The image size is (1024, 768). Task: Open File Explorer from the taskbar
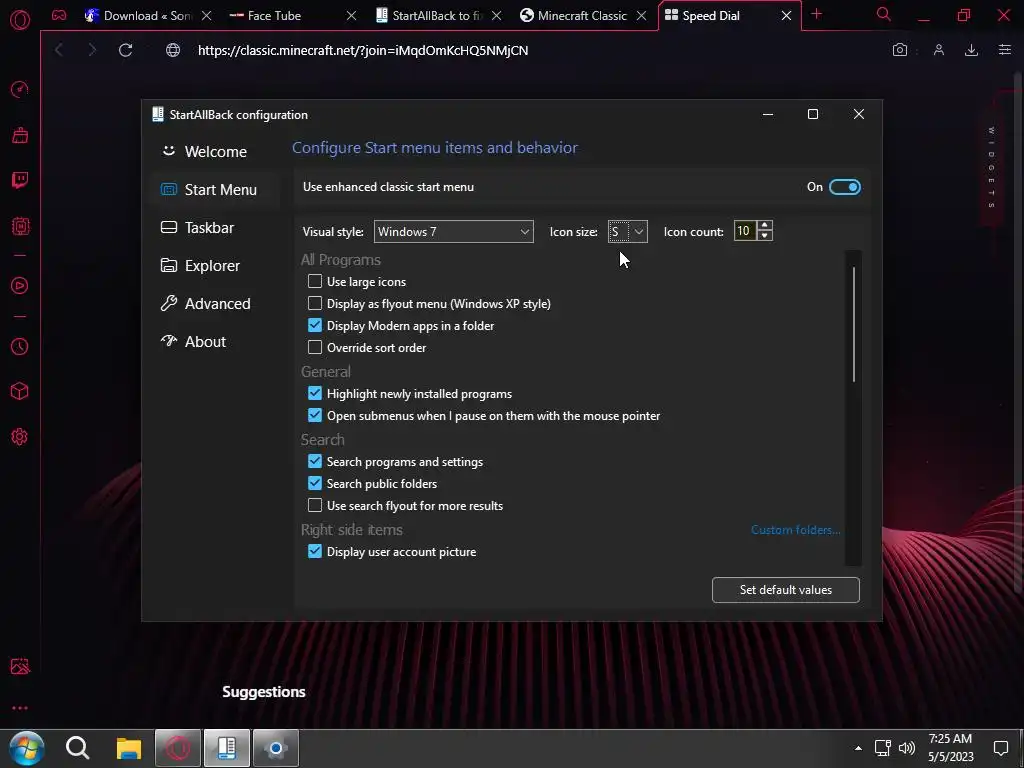pyautogui.click(x=129, y=748)
